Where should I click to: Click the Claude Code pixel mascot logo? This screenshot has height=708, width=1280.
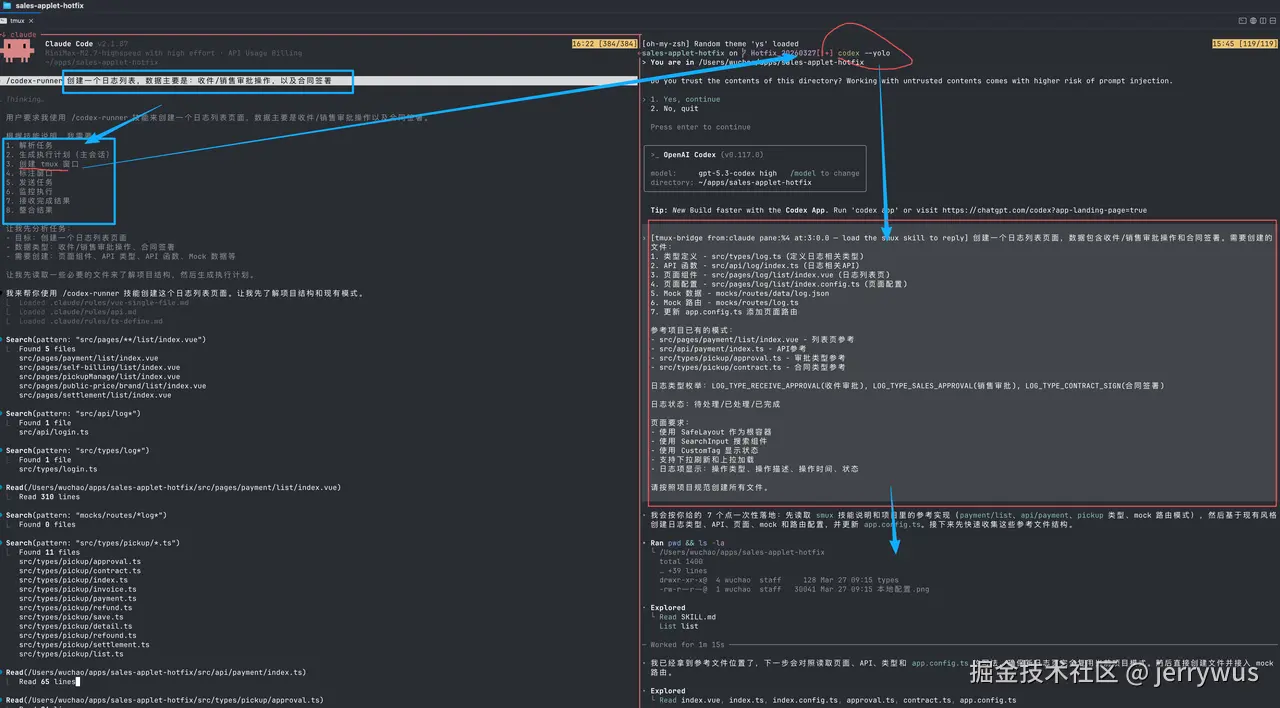click(15, 50)
